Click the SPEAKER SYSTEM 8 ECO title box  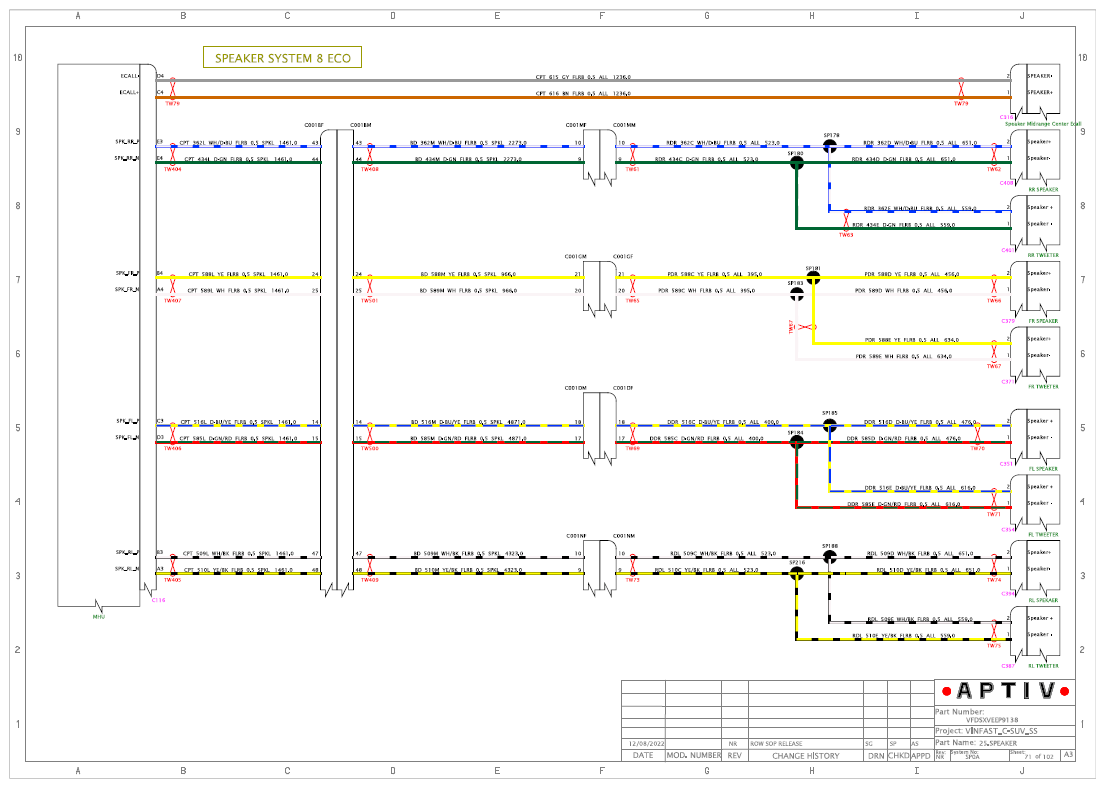[x=282, y=58]
